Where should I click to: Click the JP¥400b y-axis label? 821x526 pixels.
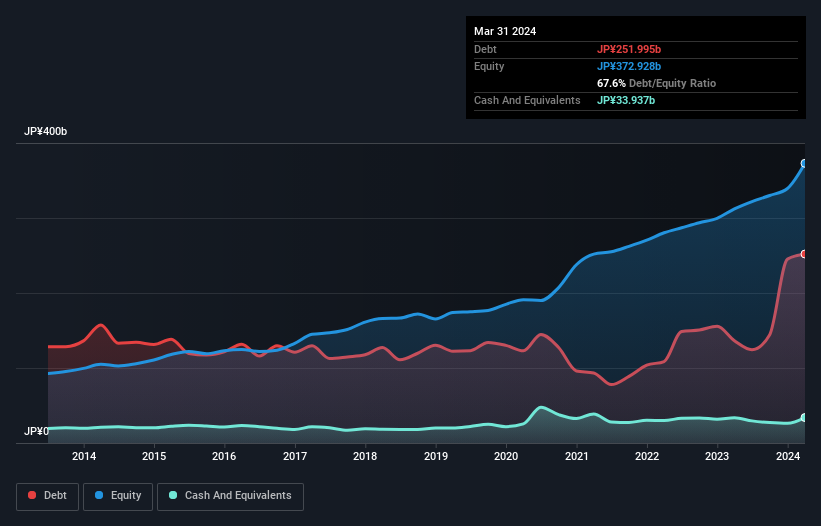coord(46,131)
